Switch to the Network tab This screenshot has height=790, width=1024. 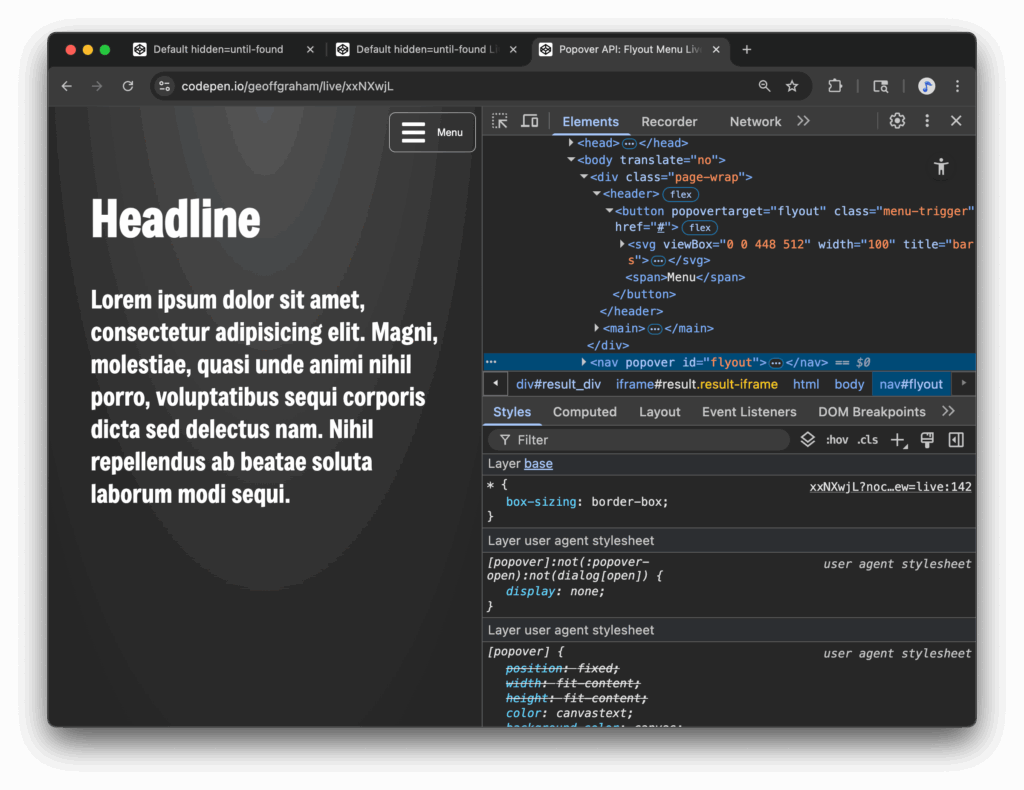coord(755,121)
